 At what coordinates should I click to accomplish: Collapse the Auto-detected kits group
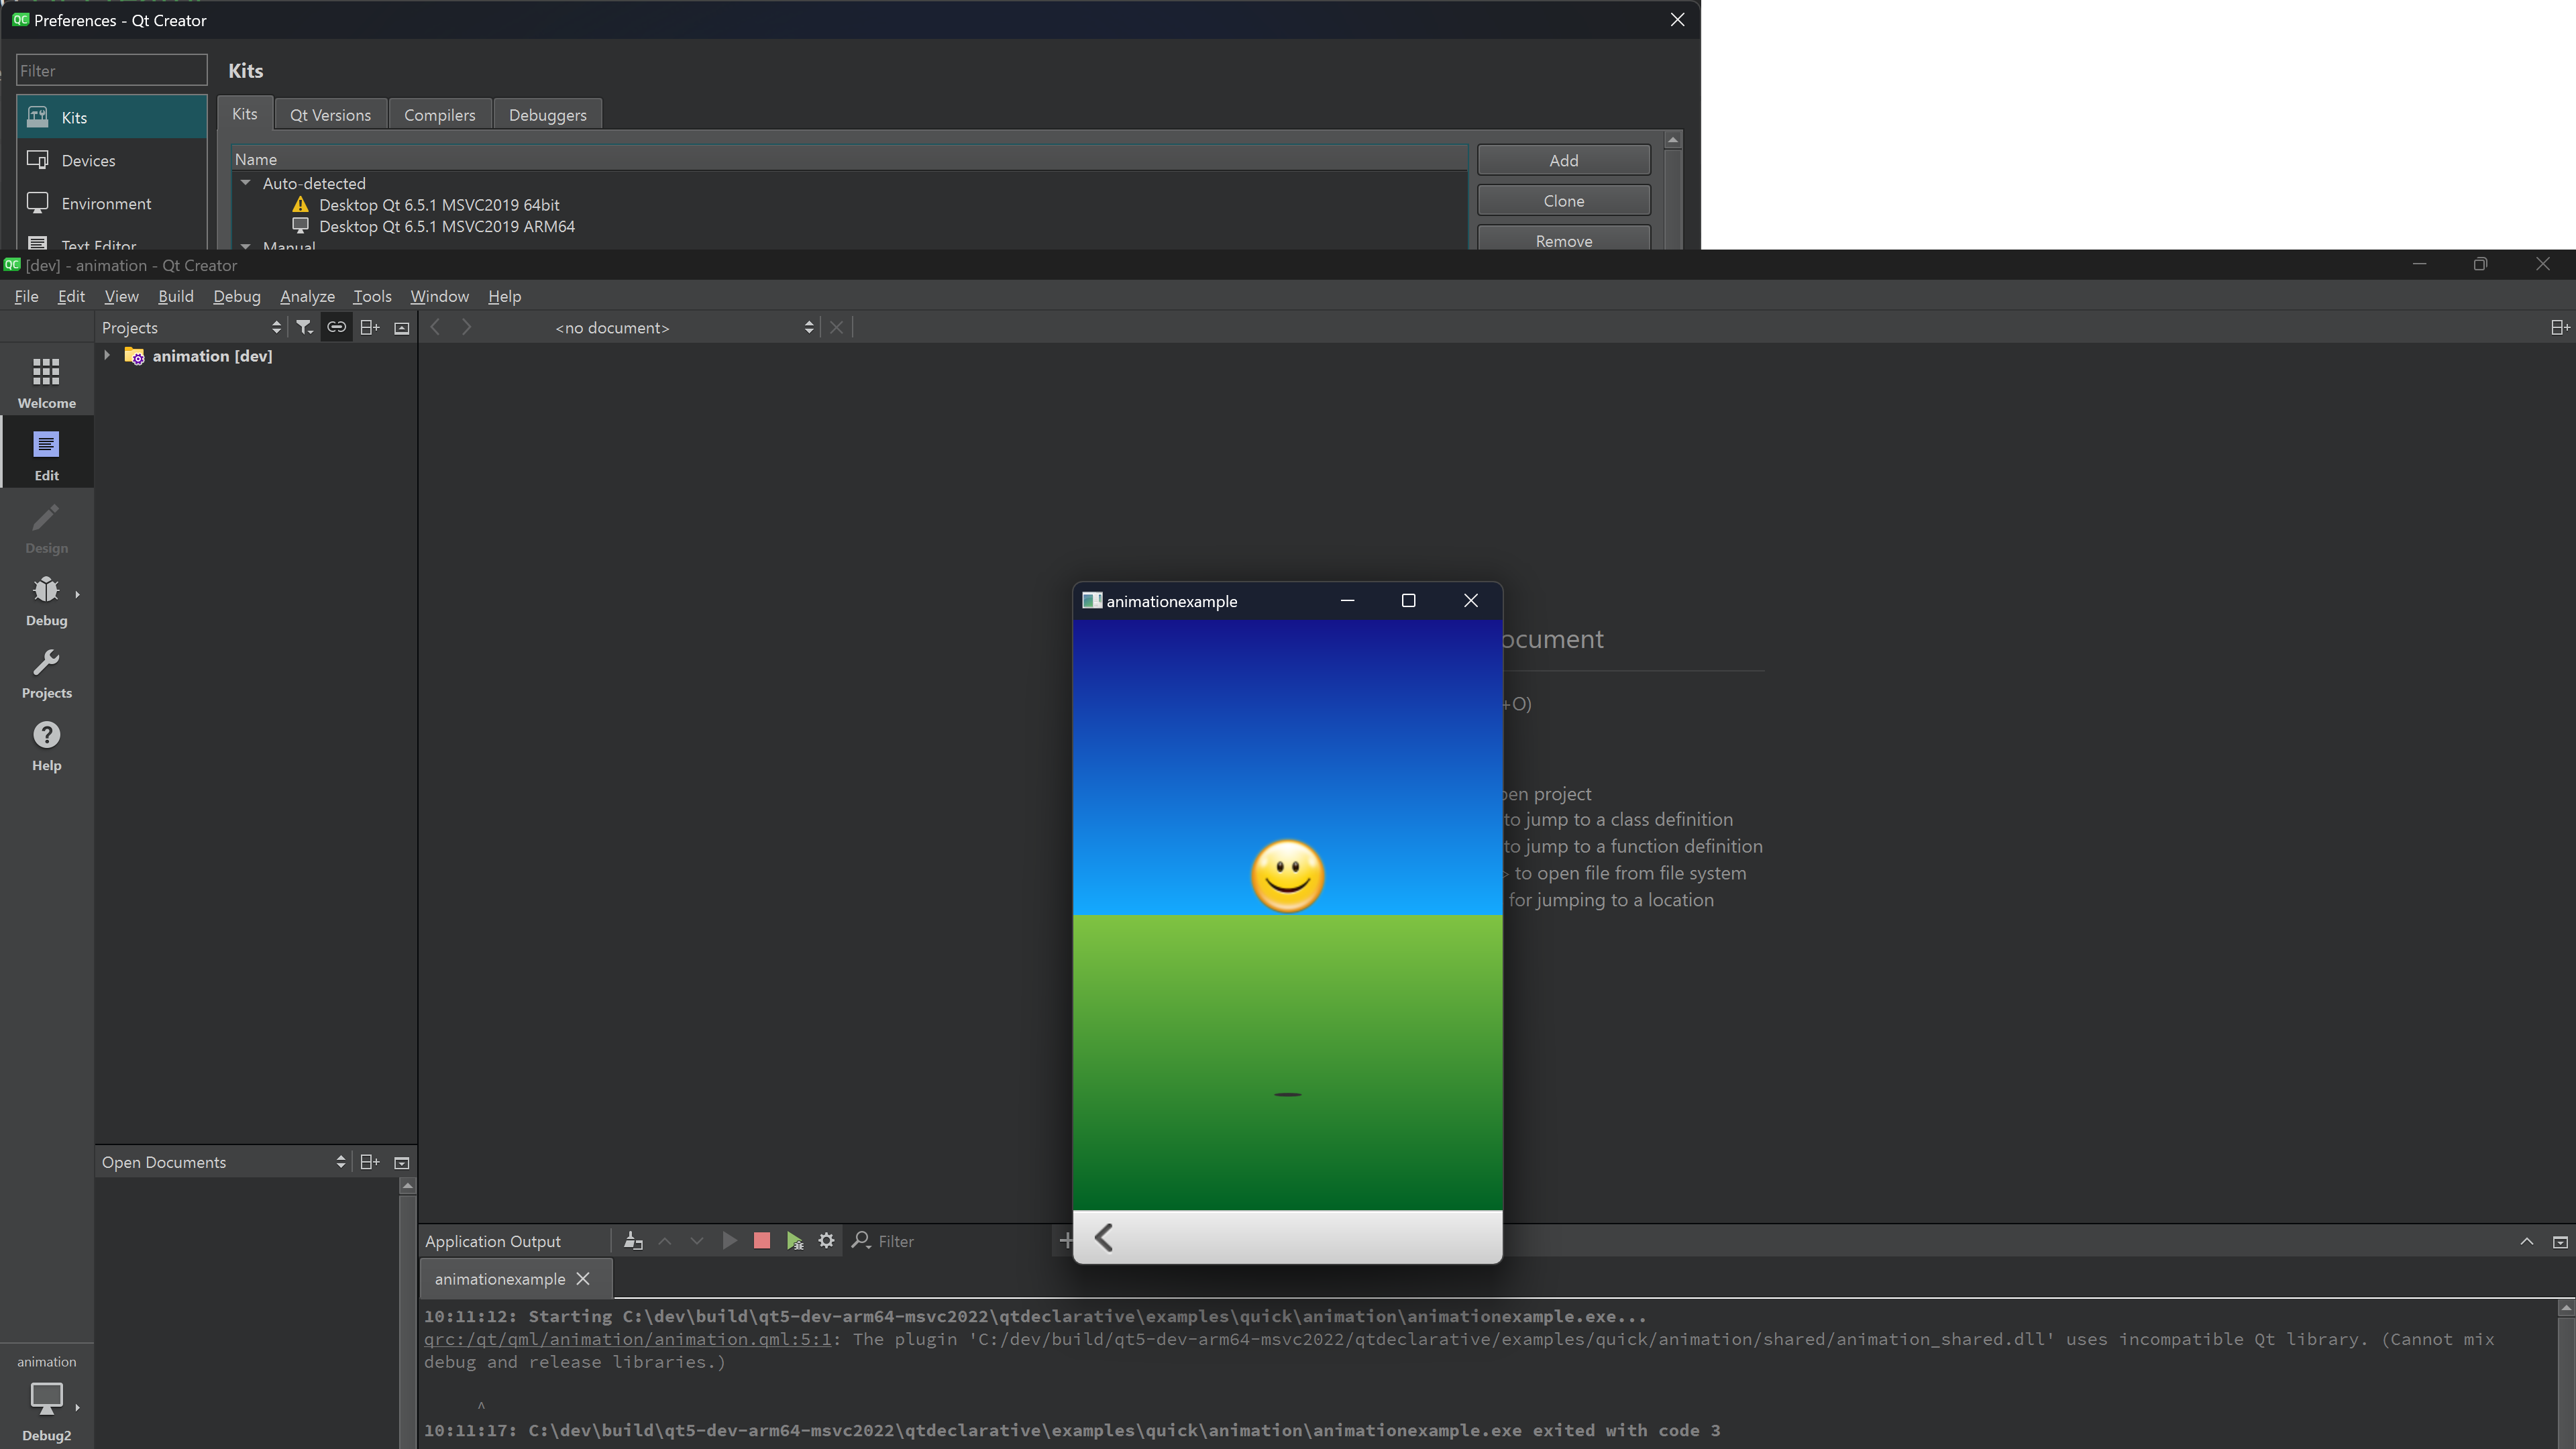coord(245,183)
